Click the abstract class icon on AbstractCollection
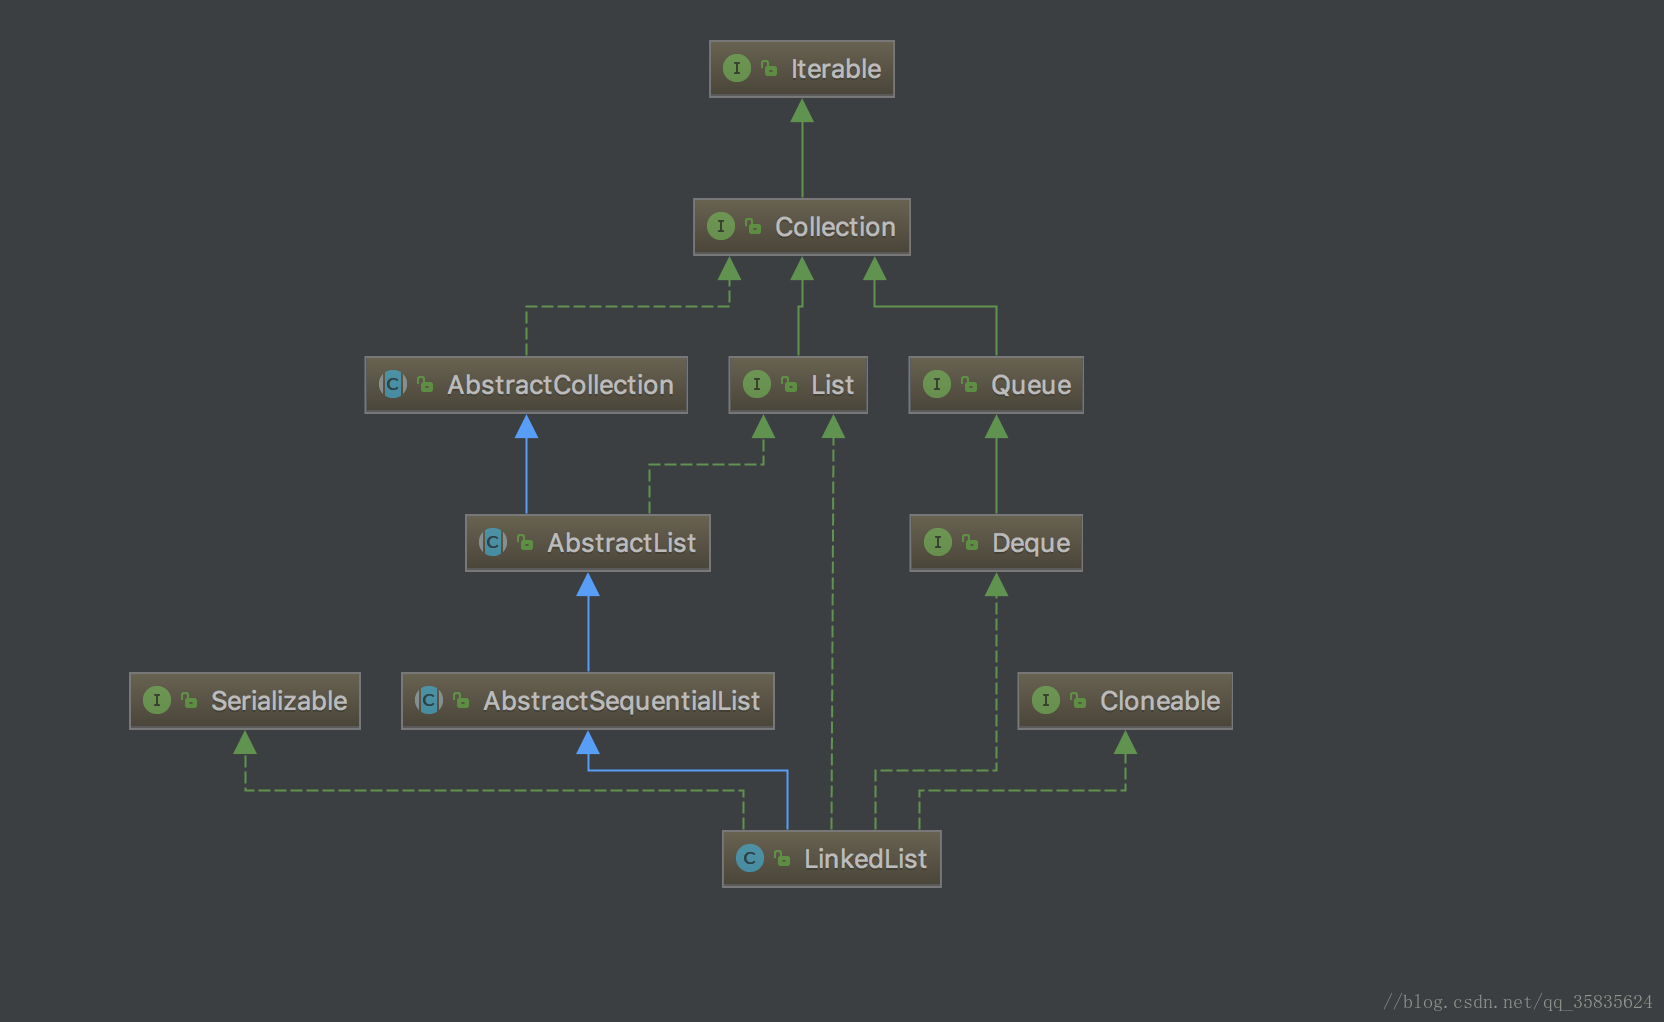1664x1022 pixels. (393, 384)
